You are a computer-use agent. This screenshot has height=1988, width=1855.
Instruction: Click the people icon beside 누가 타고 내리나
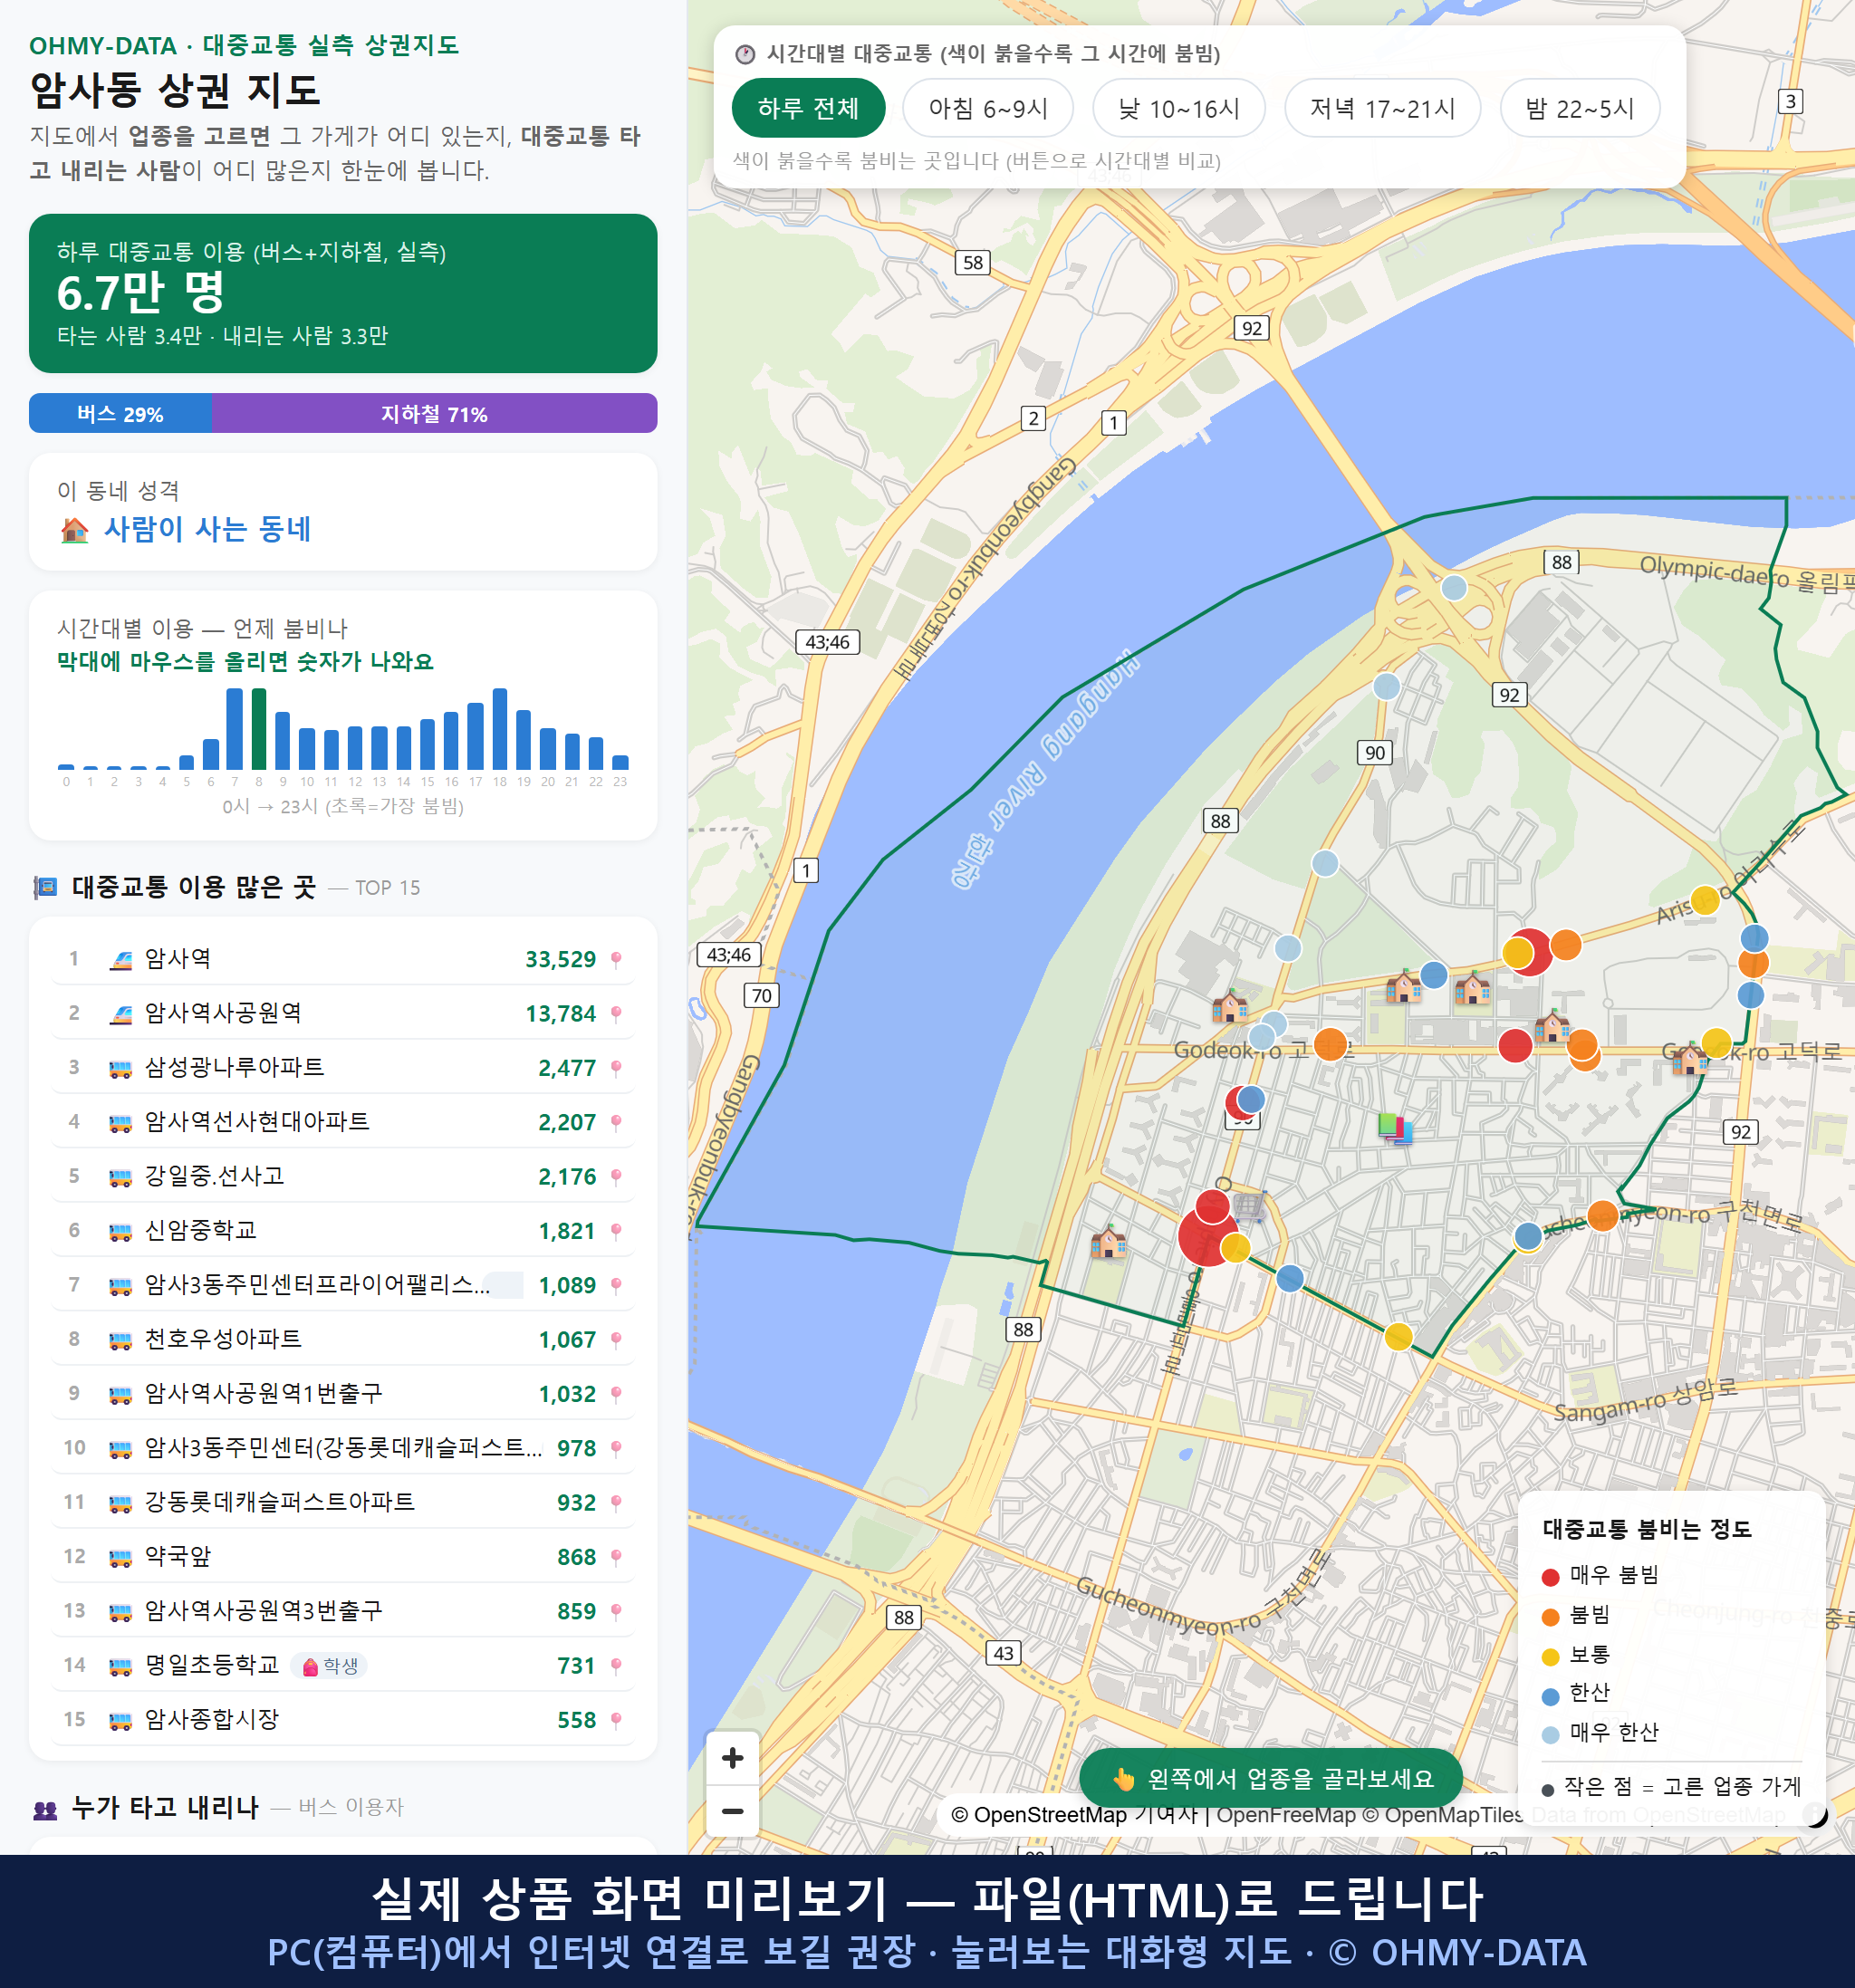[45, 1808]
